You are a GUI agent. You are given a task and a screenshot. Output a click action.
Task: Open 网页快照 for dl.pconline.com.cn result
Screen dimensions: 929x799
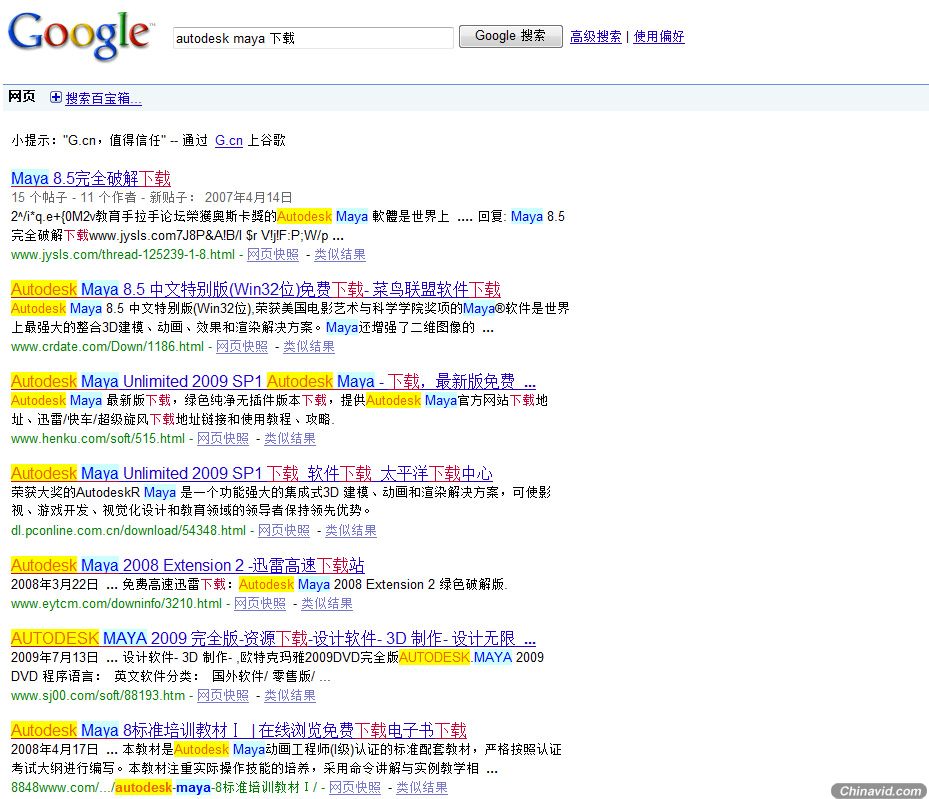pos(284,531)
